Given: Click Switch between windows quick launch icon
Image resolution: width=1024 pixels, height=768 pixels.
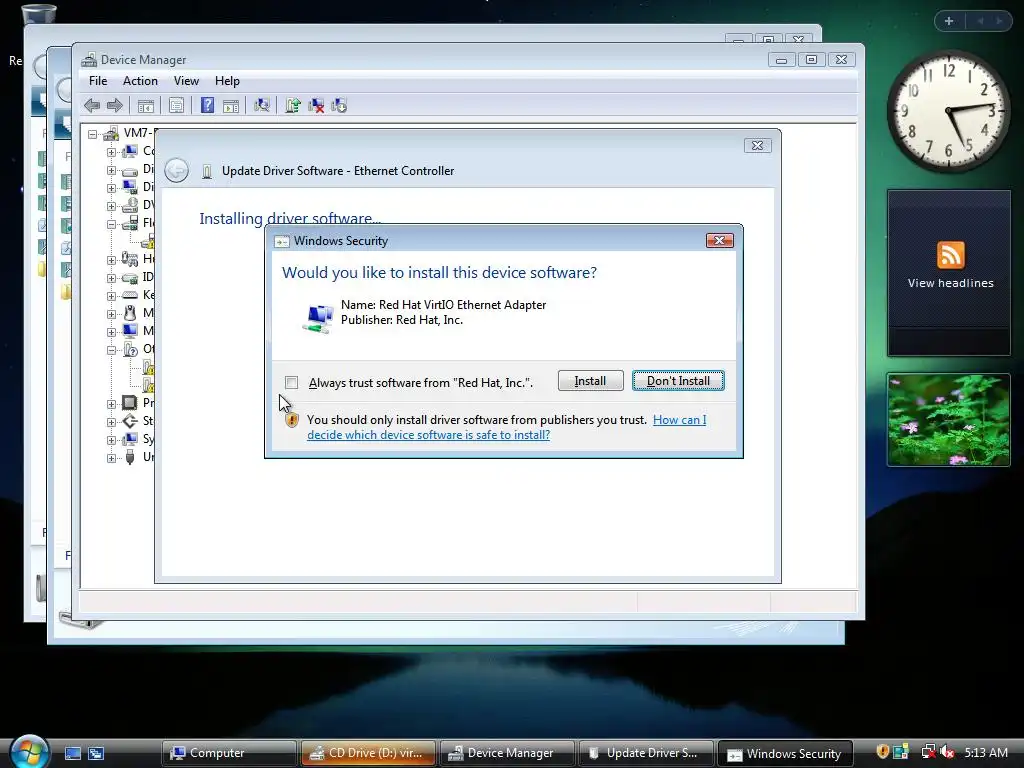Looking at the screenshot, I should coord(96,754).
